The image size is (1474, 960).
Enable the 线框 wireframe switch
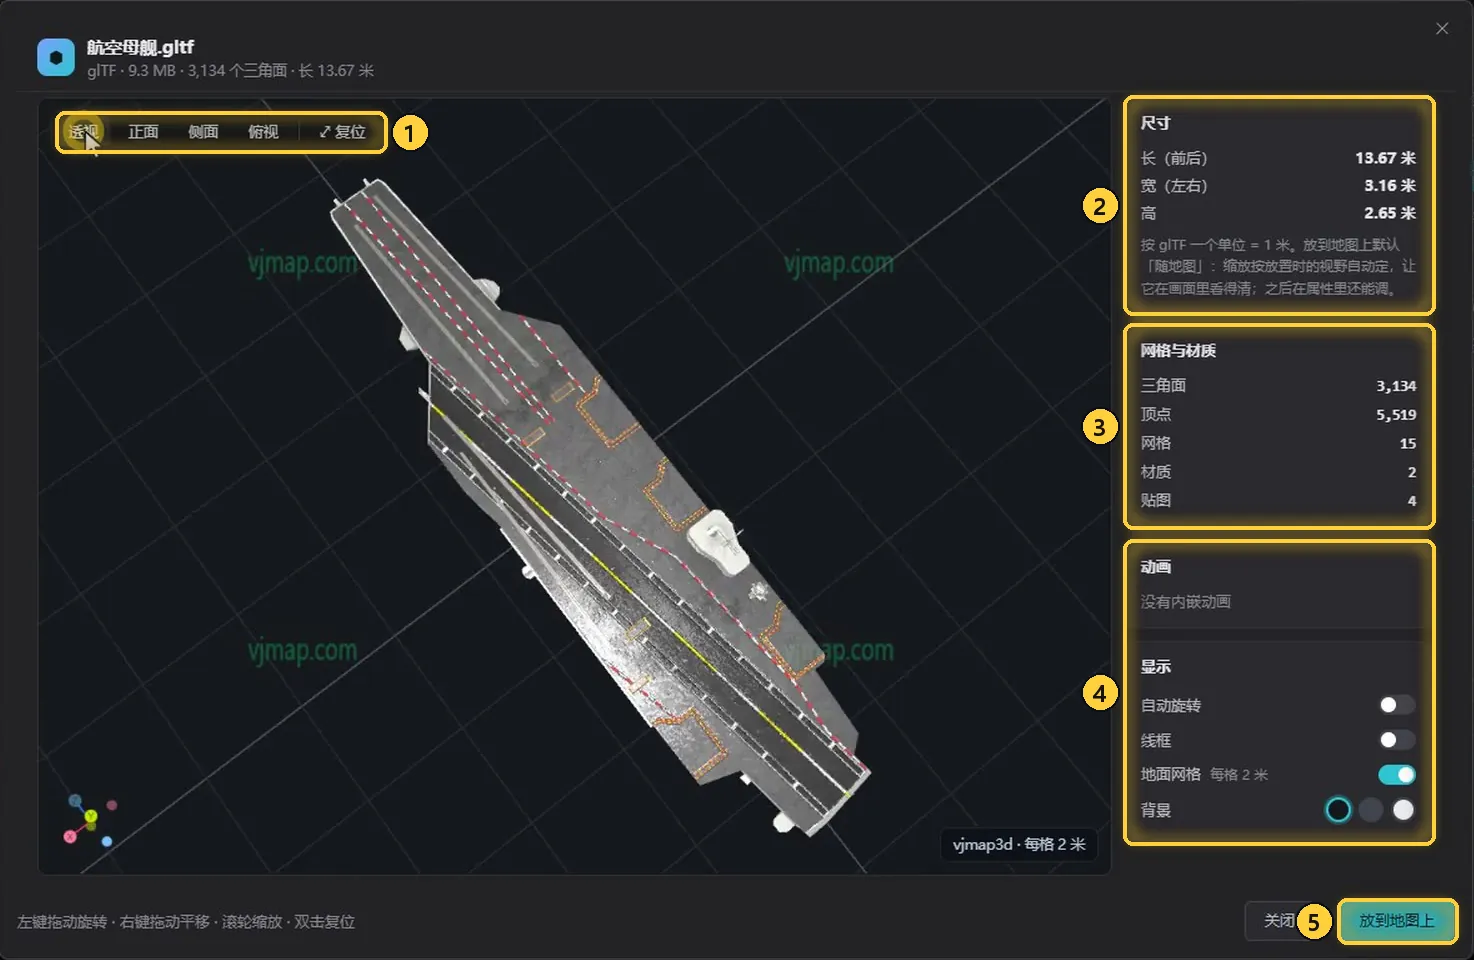coord(1396,740)
